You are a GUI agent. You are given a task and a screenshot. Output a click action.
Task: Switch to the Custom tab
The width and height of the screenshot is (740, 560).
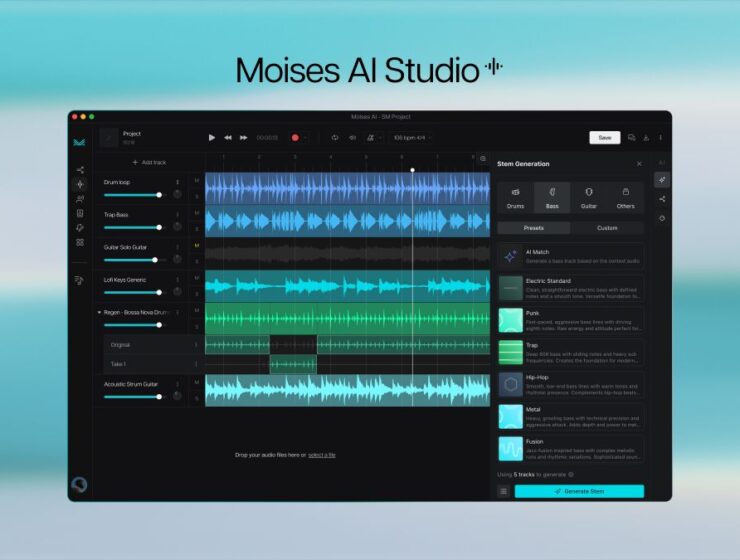click(x=607, y=228)
